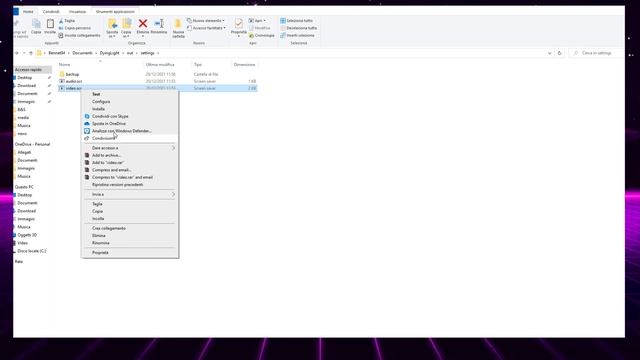
Task: Sort by Dimensione column header
Action: 244,64
